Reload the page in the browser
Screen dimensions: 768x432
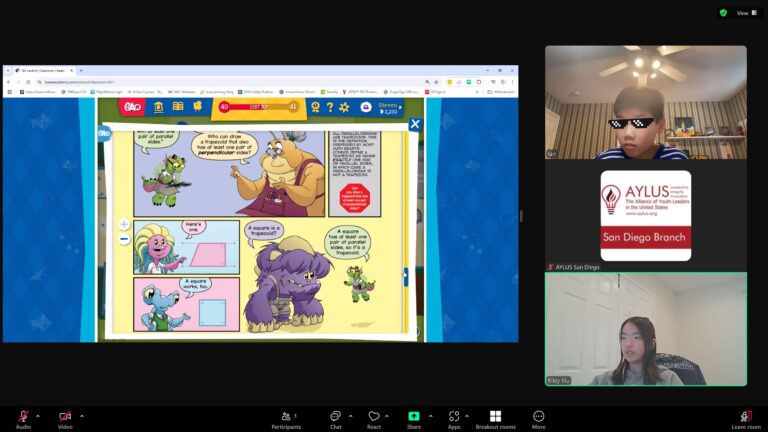click(x=28, y=82)
